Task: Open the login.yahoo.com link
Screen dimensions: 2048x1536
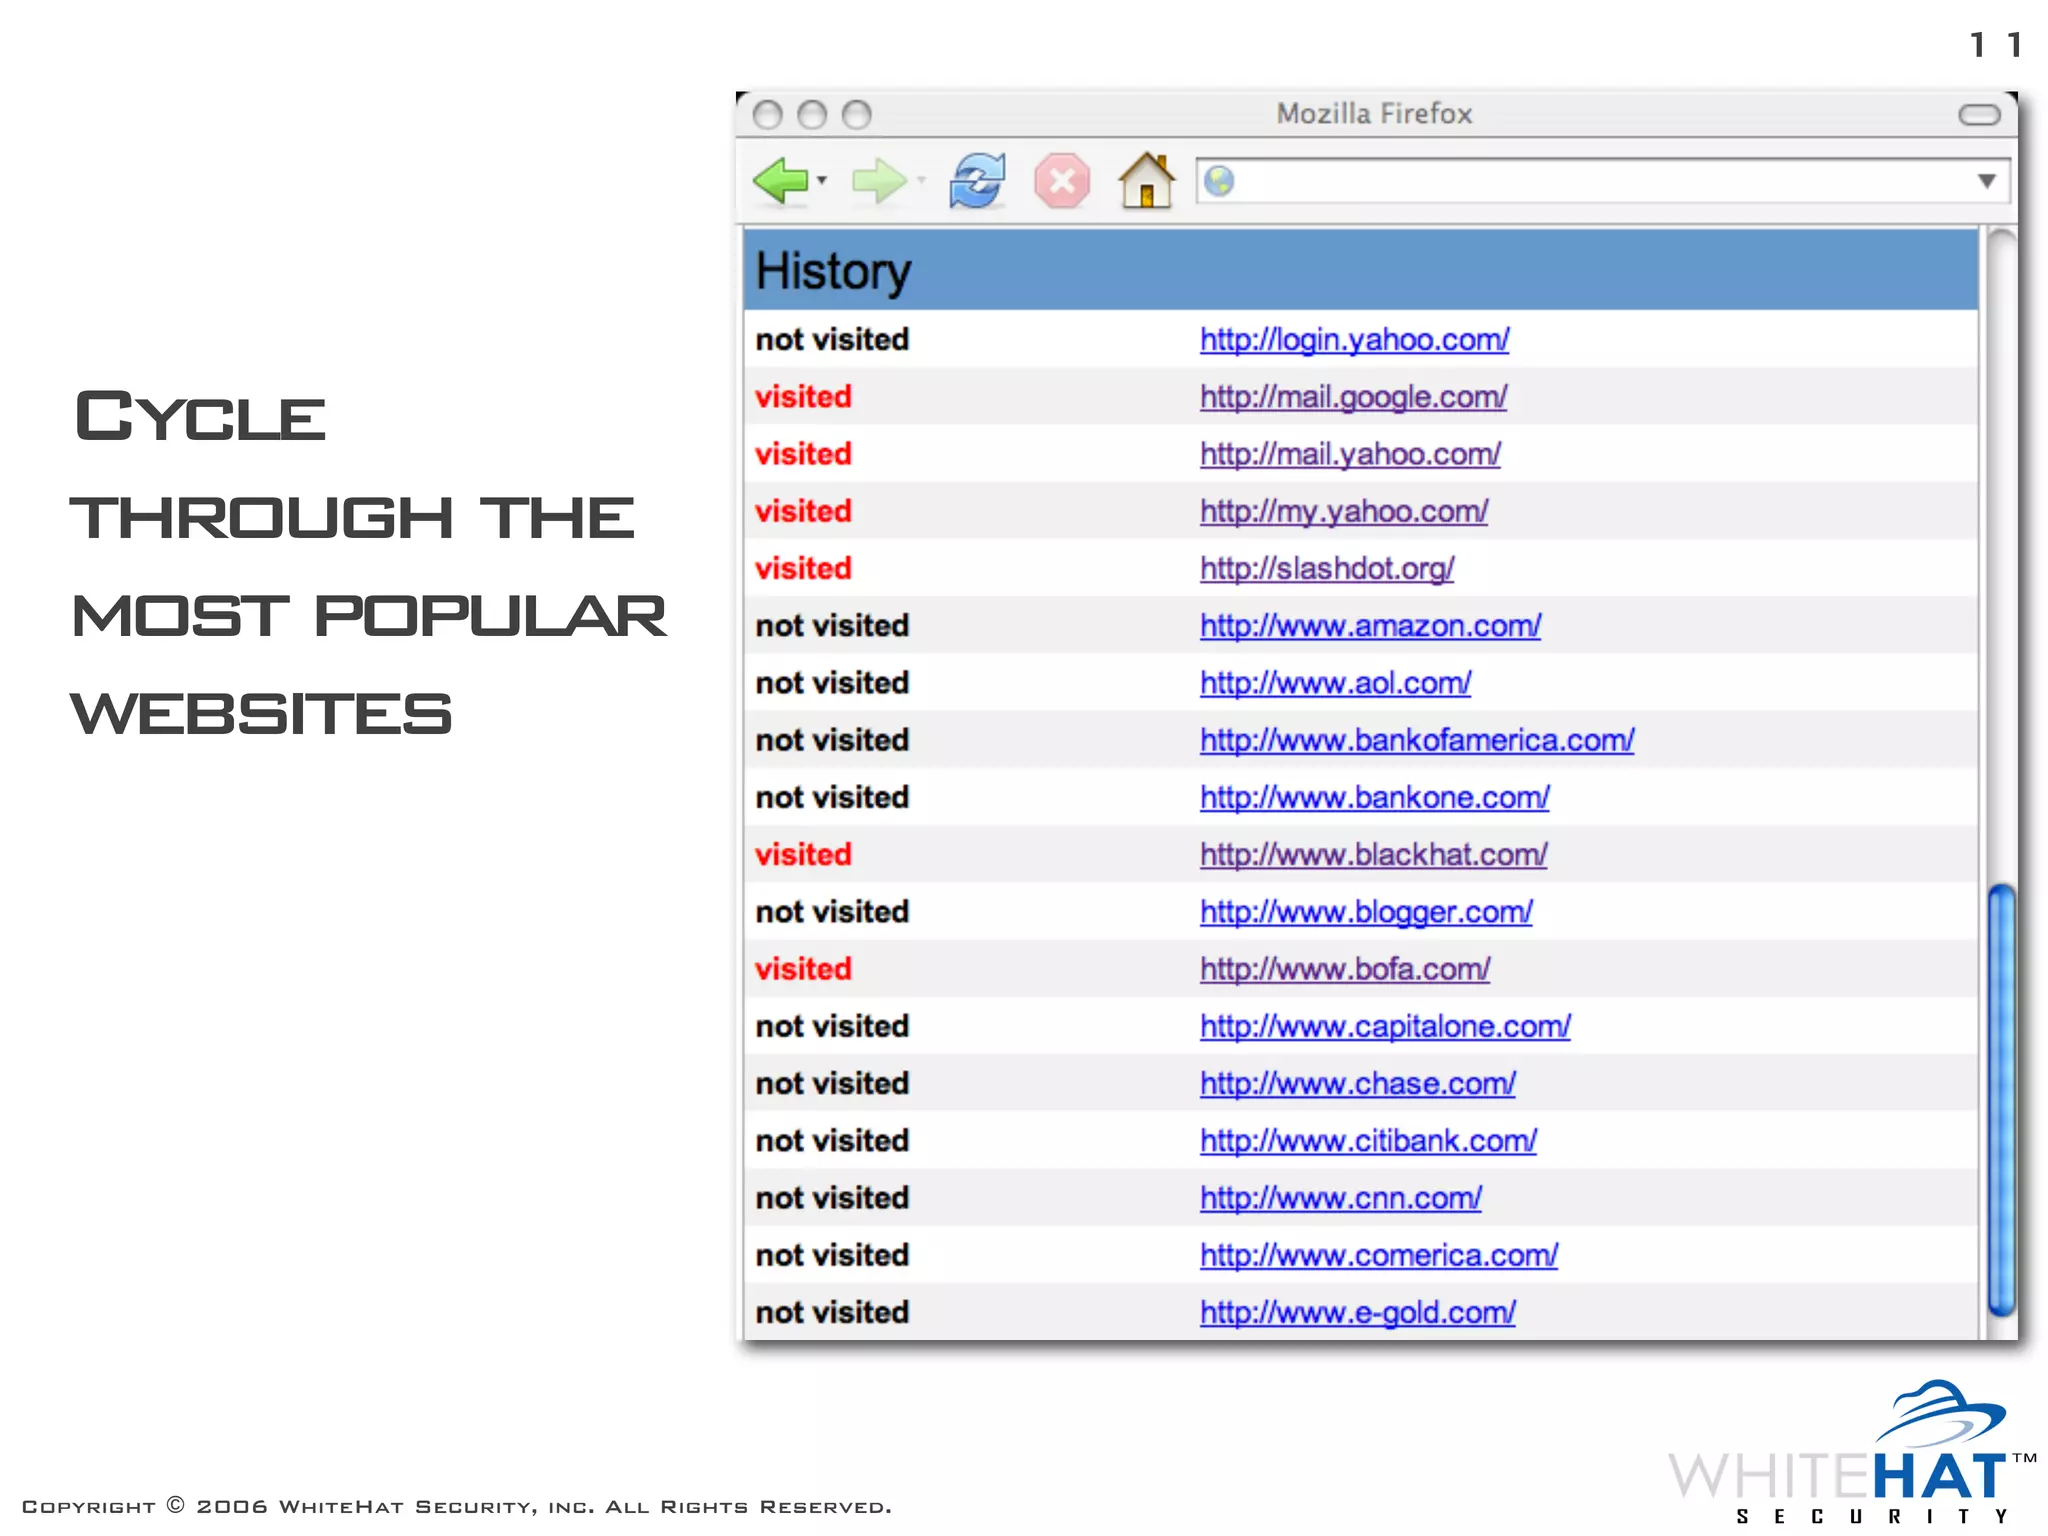Action: [1354, 340]
